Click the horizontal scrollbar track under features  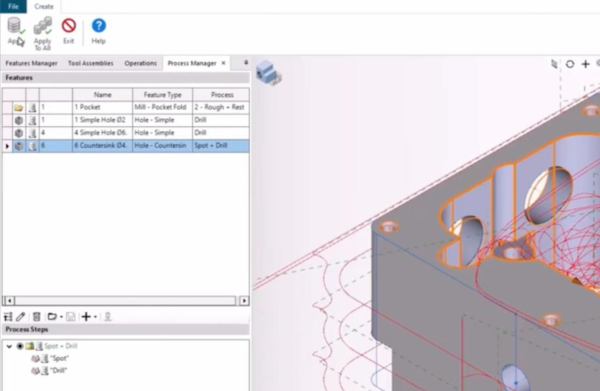[125, 301]
